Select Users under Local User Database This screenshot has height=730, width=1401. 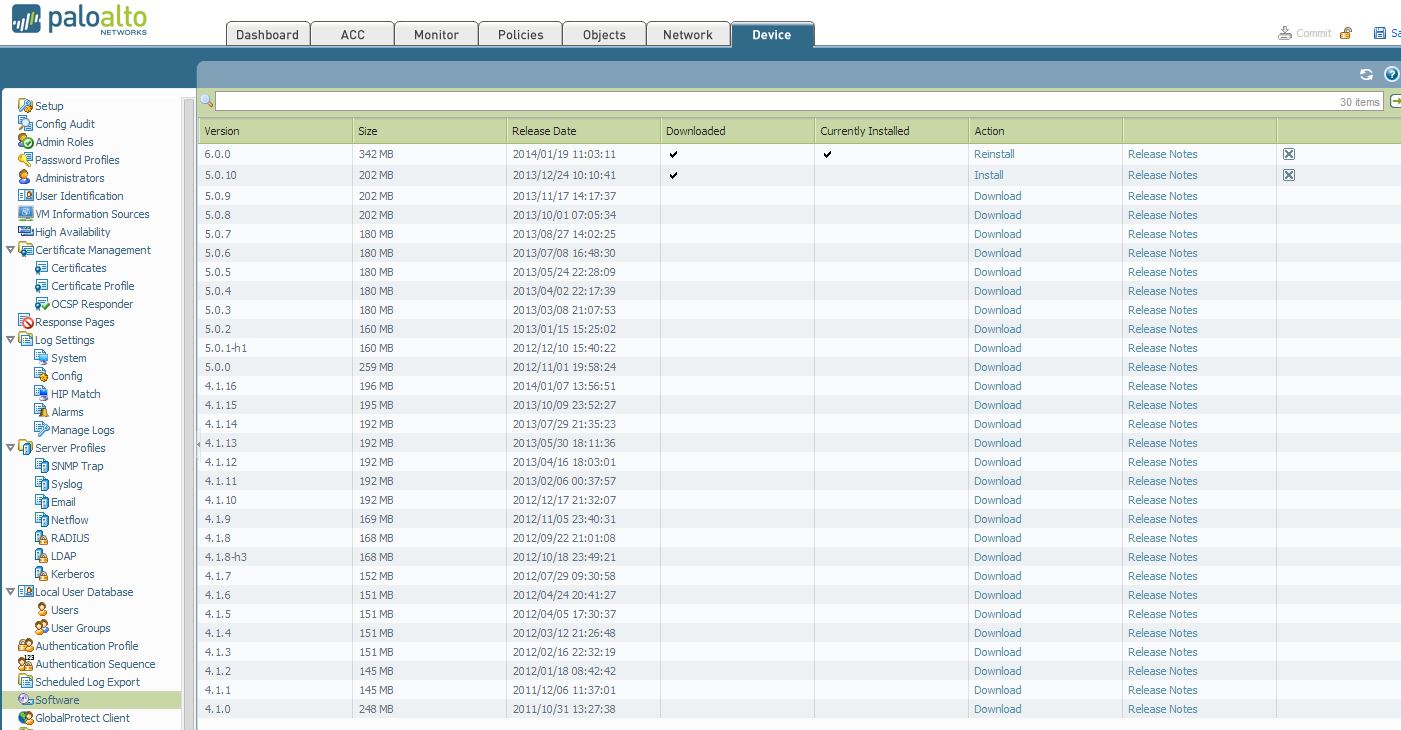tap(65, 610)
